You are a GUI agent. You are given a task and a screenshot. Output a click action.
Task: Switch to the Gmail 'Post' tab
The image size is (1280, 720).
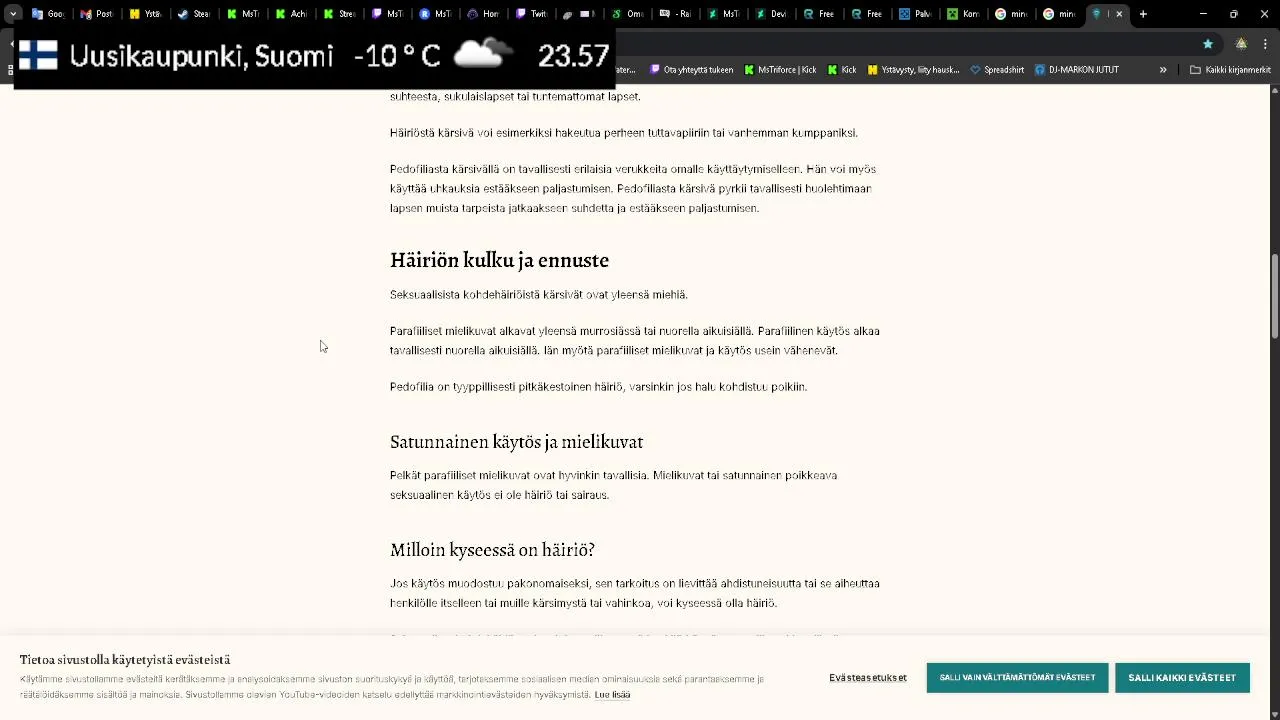(x=96, y=14)
